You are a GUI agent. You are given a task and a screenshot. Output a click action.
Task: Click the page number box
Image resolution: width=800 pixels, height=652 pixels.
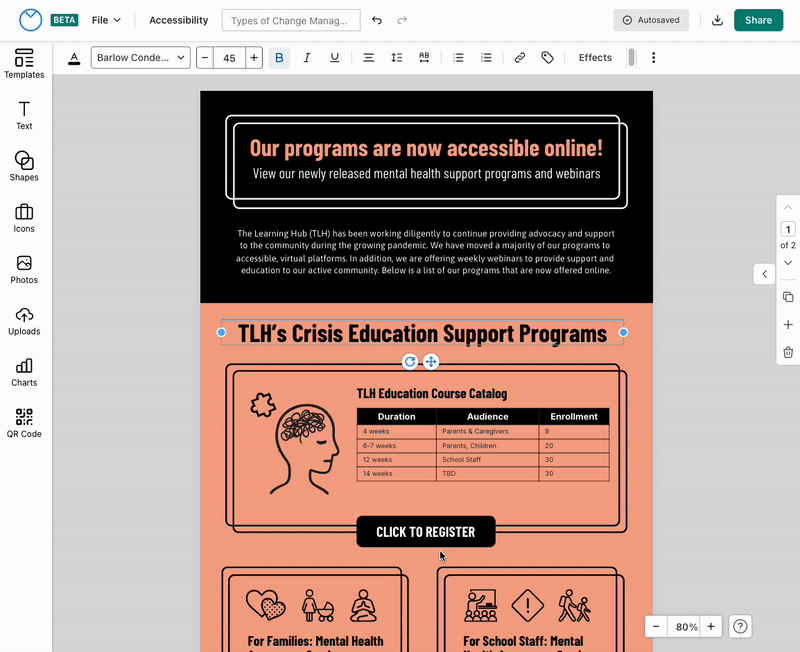point(788,230)
